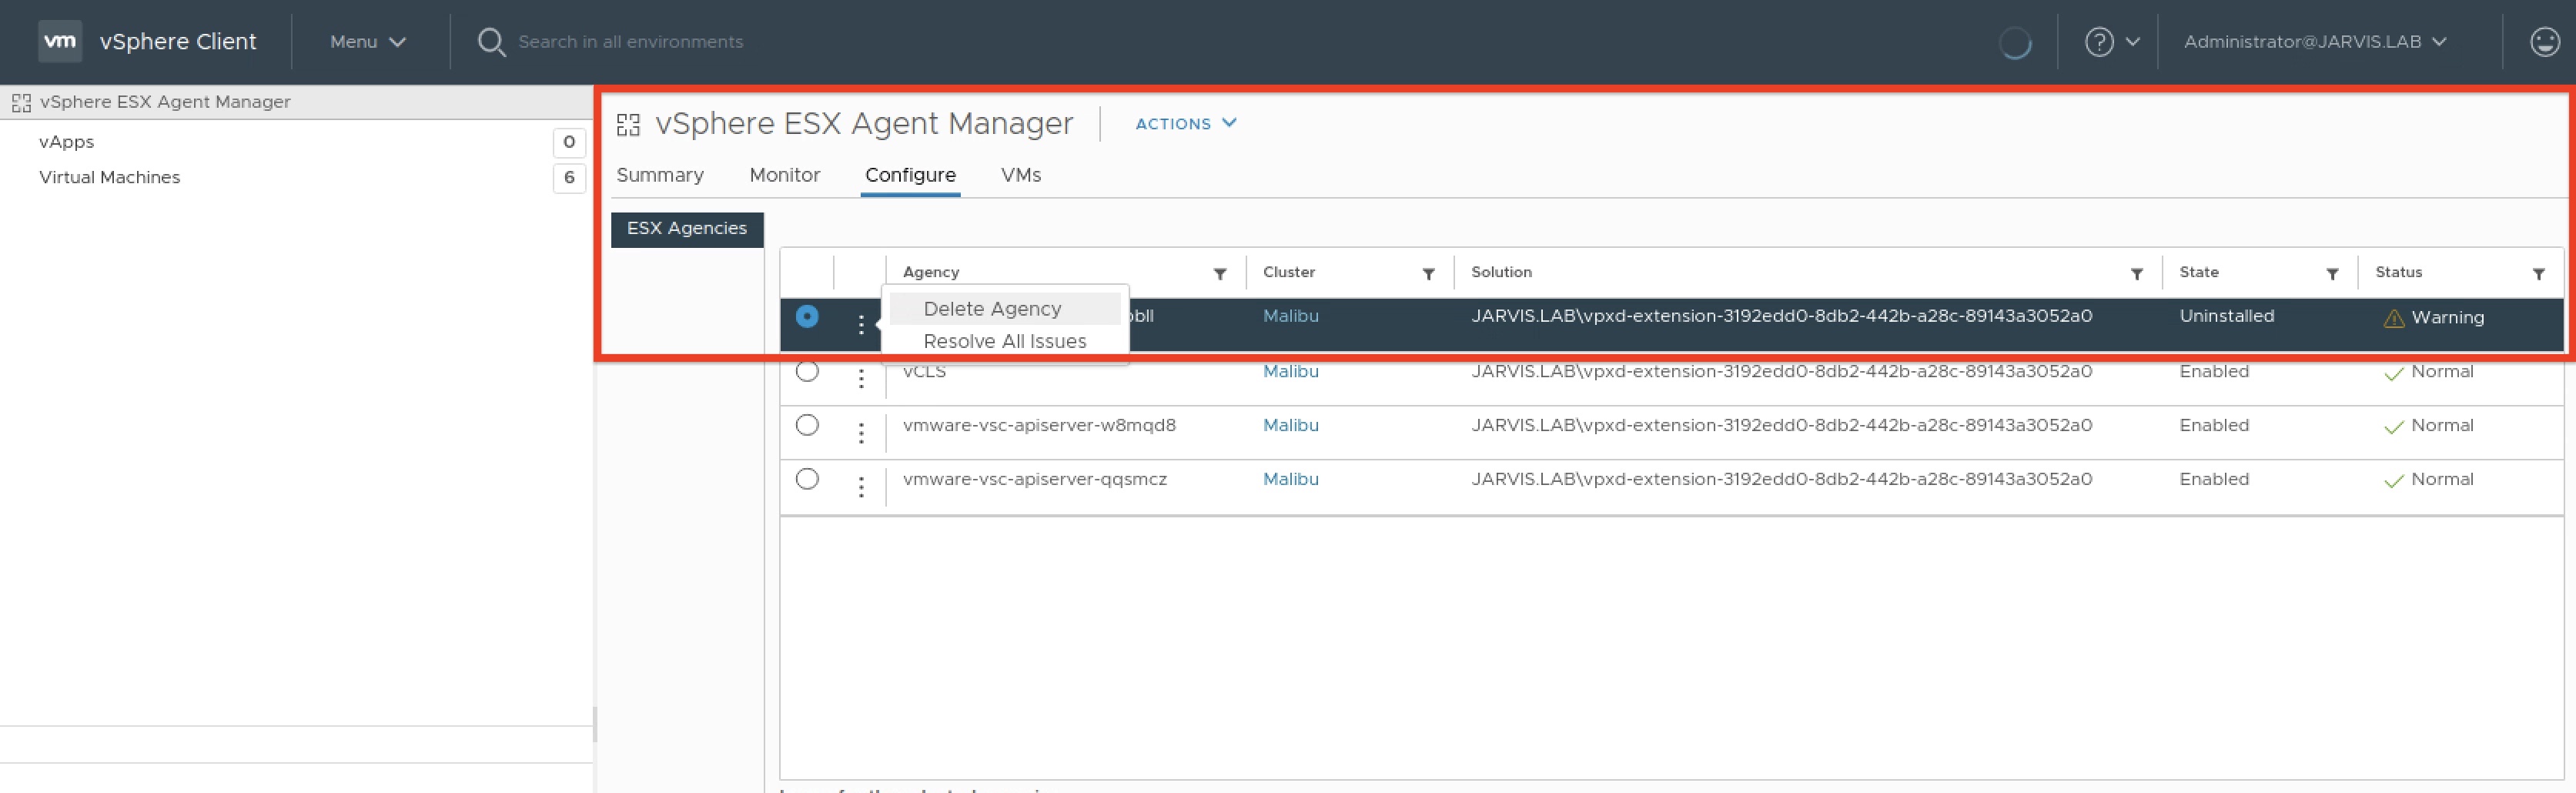Open actions menu for vmware-vsc-apiserver-w8mqd8
Screen dimensions: 2576x793
861,433
